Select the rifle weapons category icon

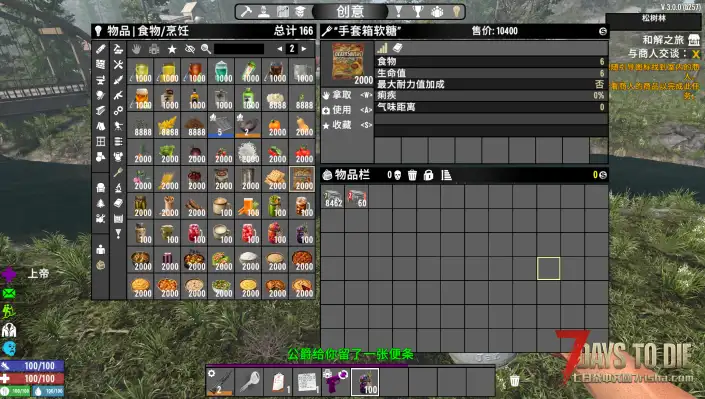pyautogui.click(x=118, y=95)
